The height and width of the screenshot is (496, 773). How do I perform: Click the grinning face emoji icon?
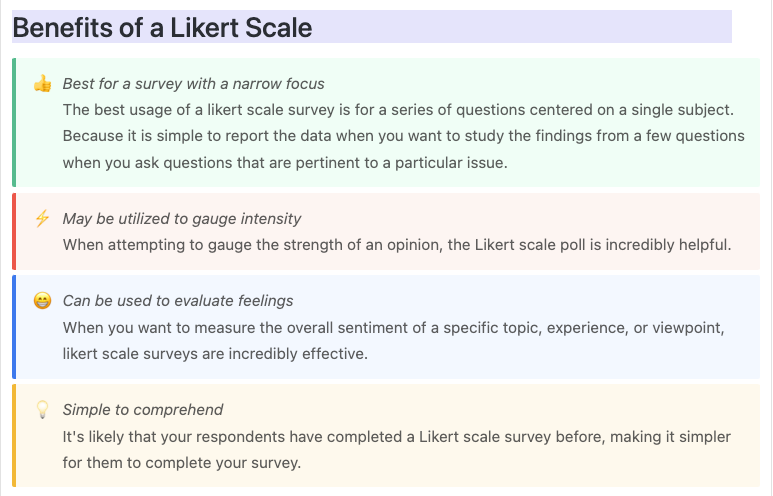(x=42, y=301)
